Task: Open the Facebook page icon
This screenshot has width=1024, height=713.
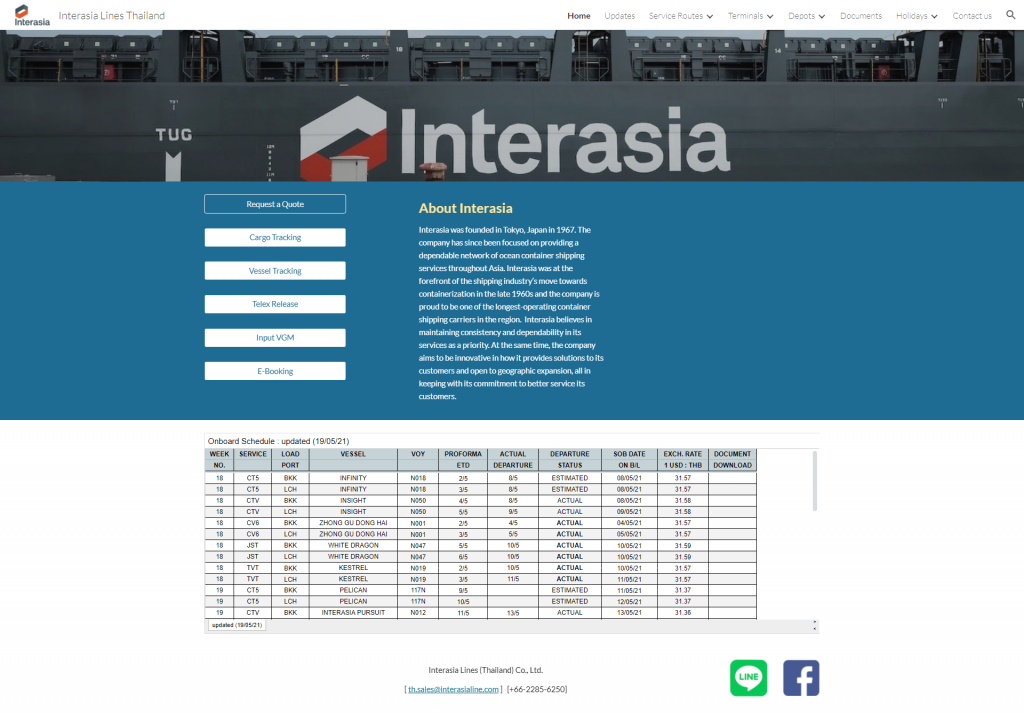Action: pos(801,678)
